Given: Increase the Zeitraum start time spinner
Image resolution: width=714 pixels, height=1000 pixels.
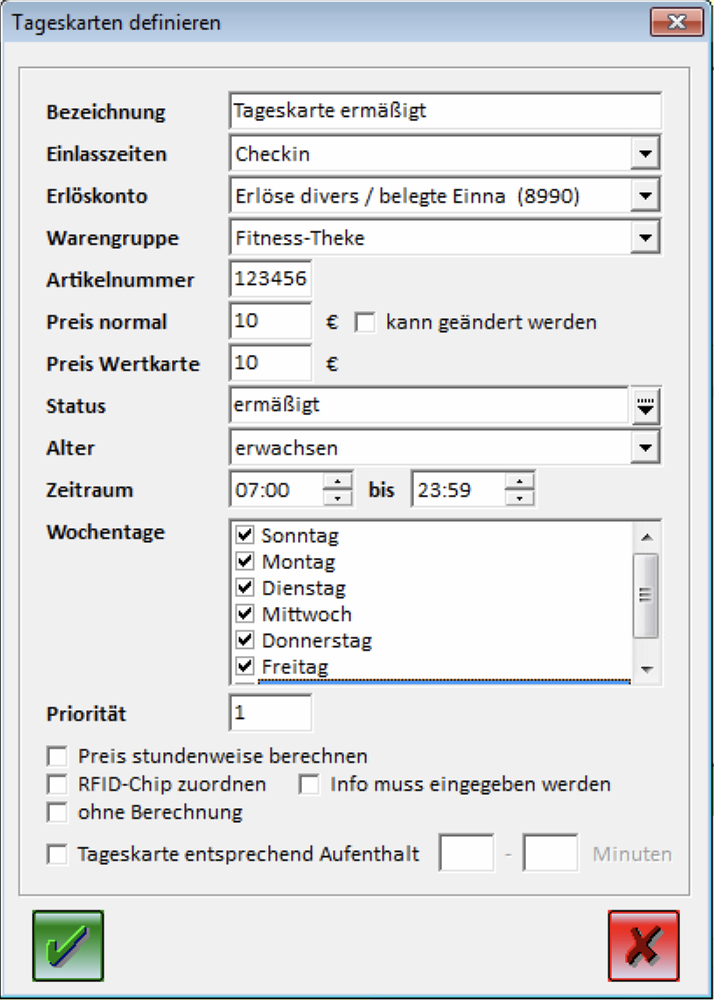Looking at the screenshot, I should point(340,482).
